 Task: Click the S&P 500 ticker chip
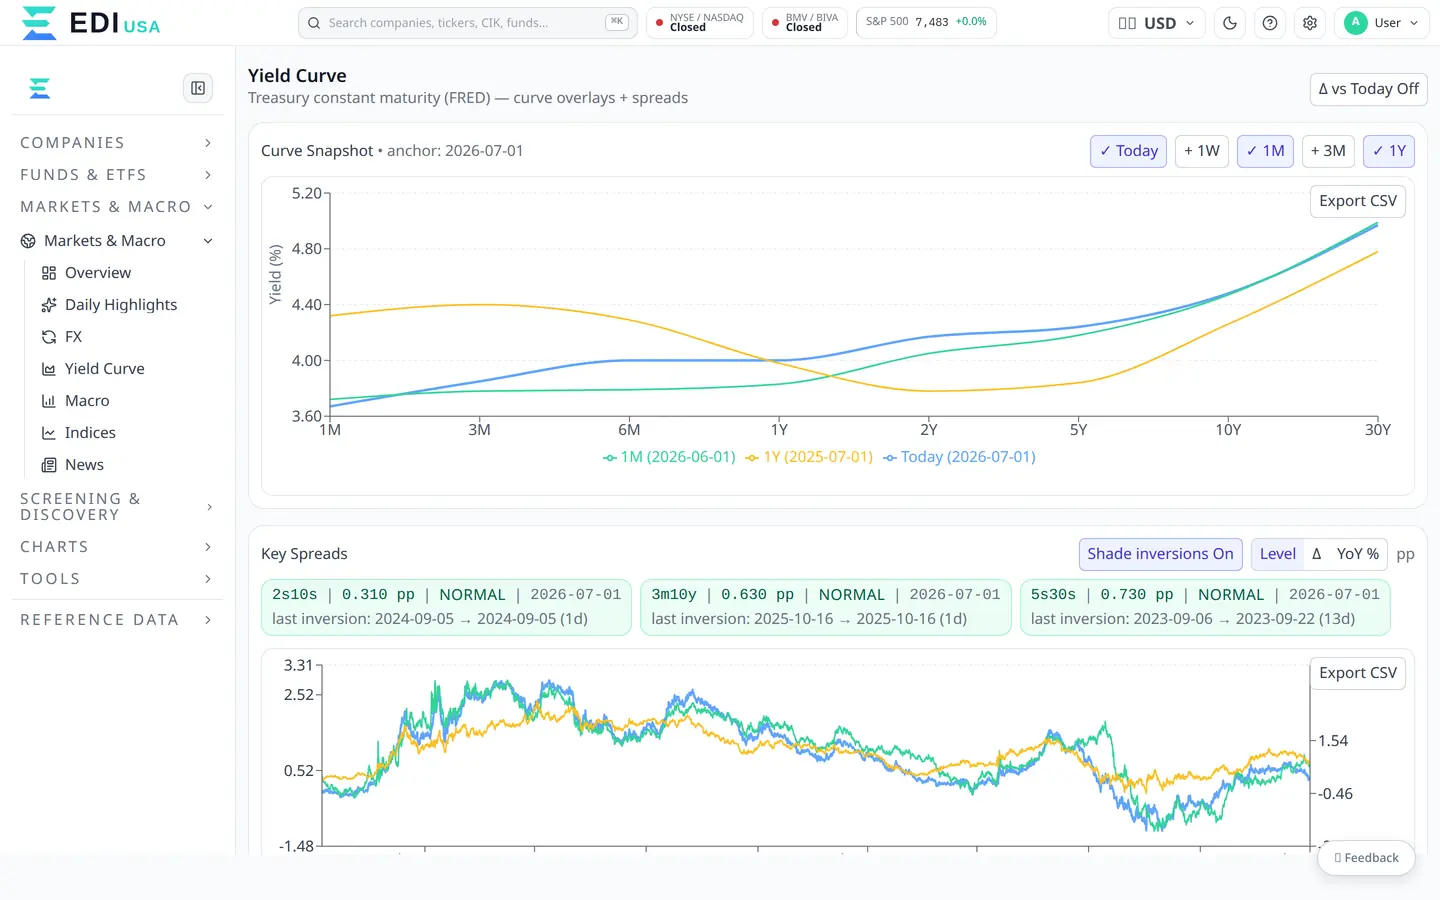pyautogui.click(x=926, y=22)
